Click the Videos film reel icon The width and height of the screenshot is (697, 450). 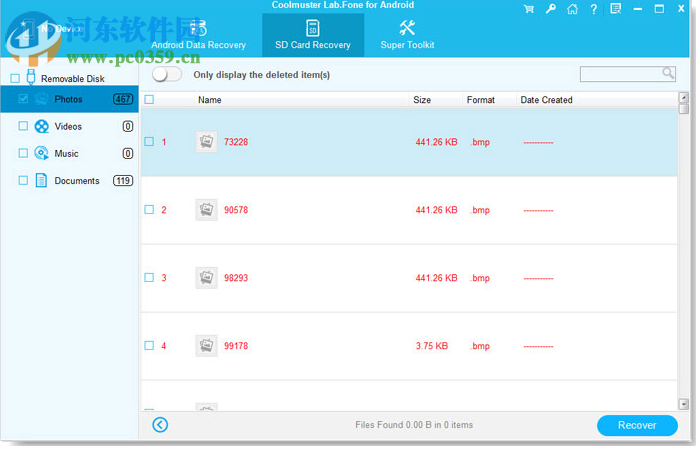(x=41, y=126)
